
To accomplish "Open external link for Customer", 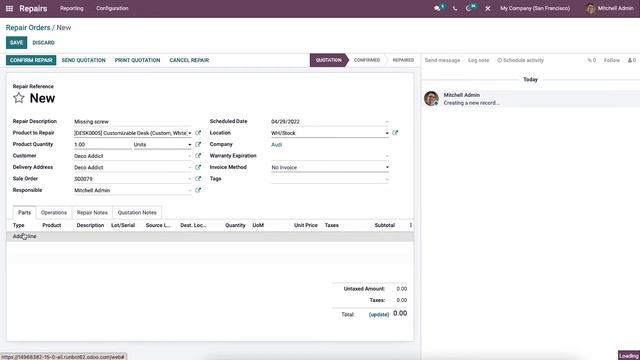I will click(x=198, y=156).
